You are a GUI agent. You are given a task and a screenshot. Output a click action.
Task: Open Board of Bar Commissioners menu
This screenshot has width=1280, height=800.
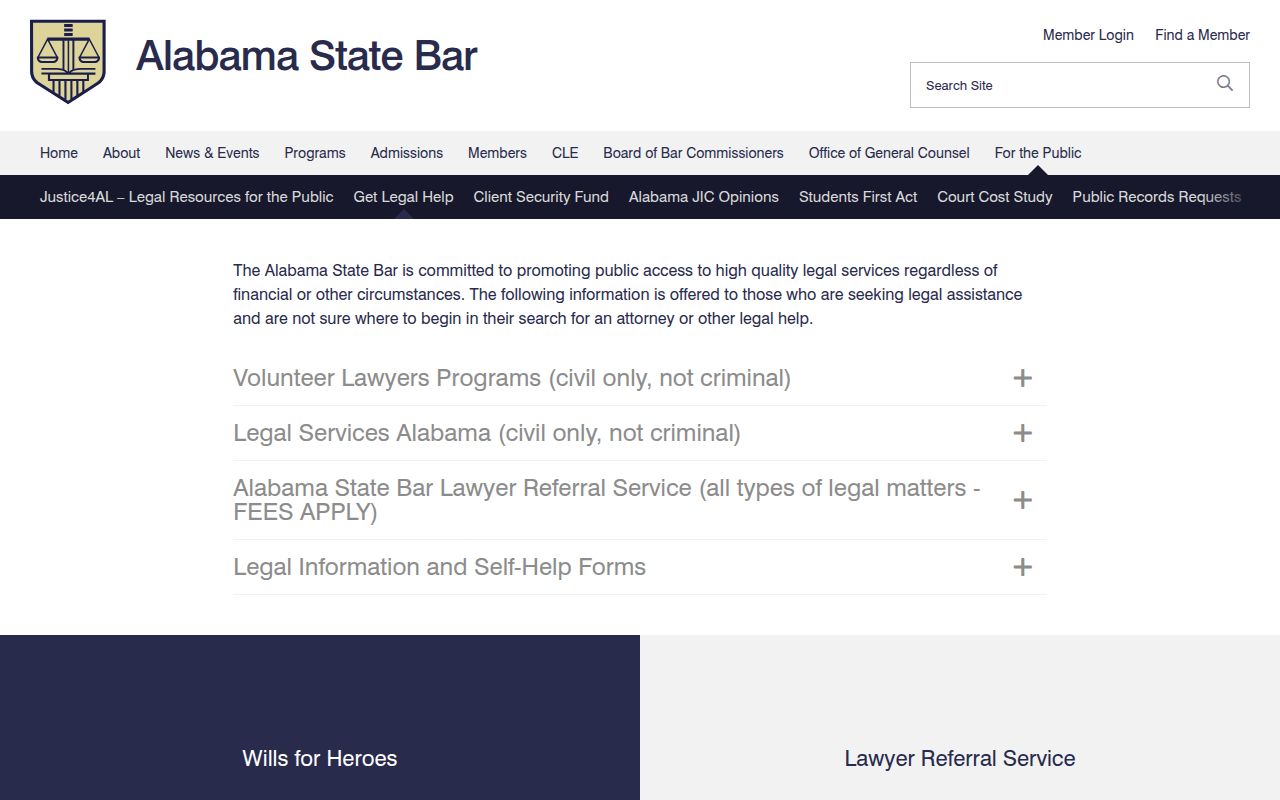point(693,153)
